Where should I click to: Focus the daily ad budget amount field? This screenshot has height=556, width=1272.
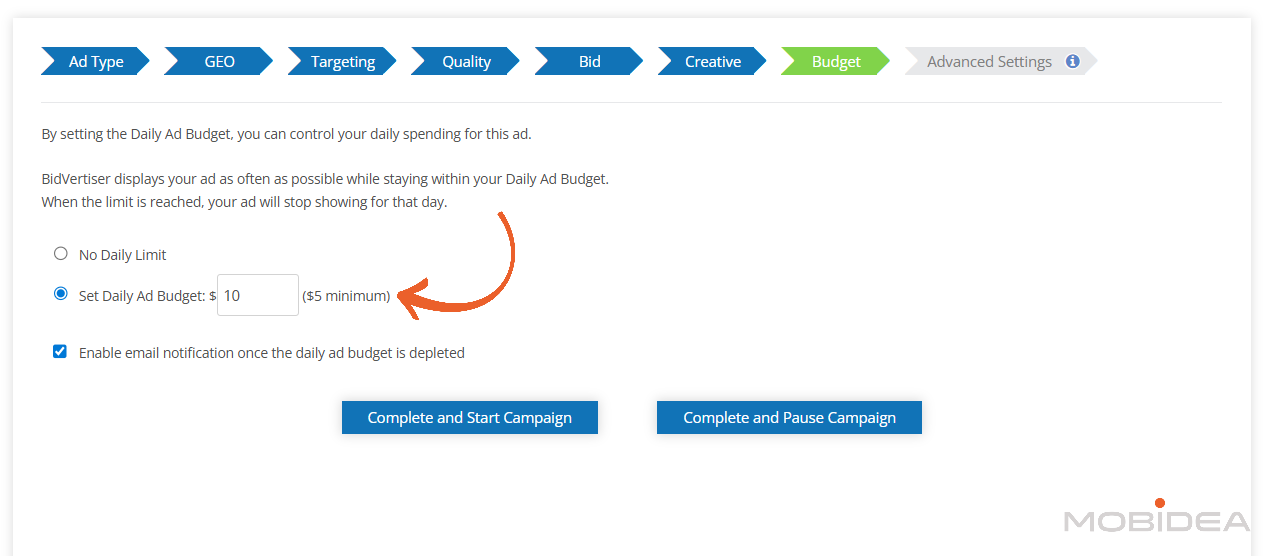click(x=257, y=295)
